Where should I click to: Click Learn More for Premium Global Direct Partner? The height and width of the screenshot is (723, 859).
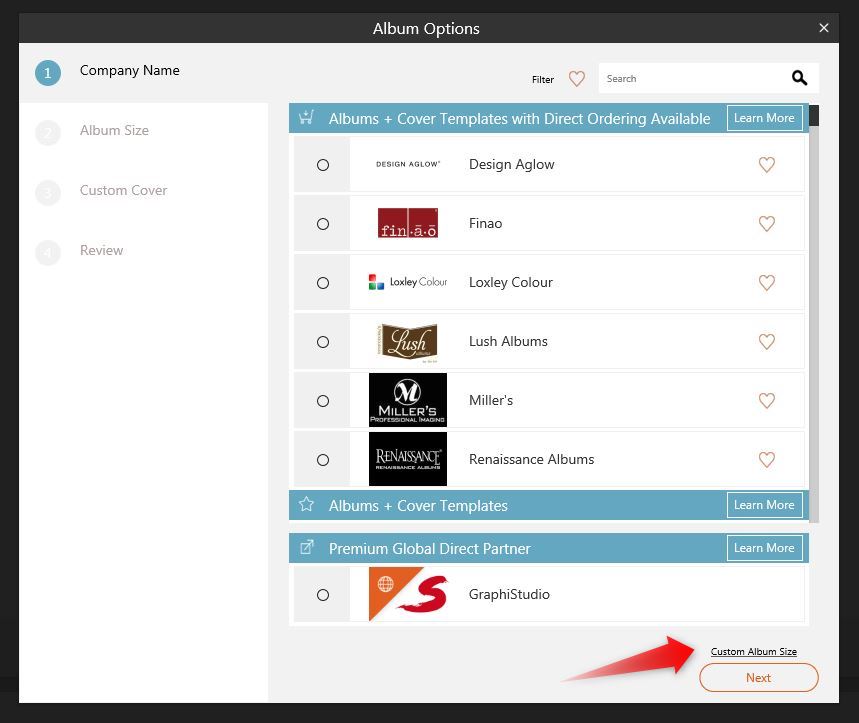point(764,548)
